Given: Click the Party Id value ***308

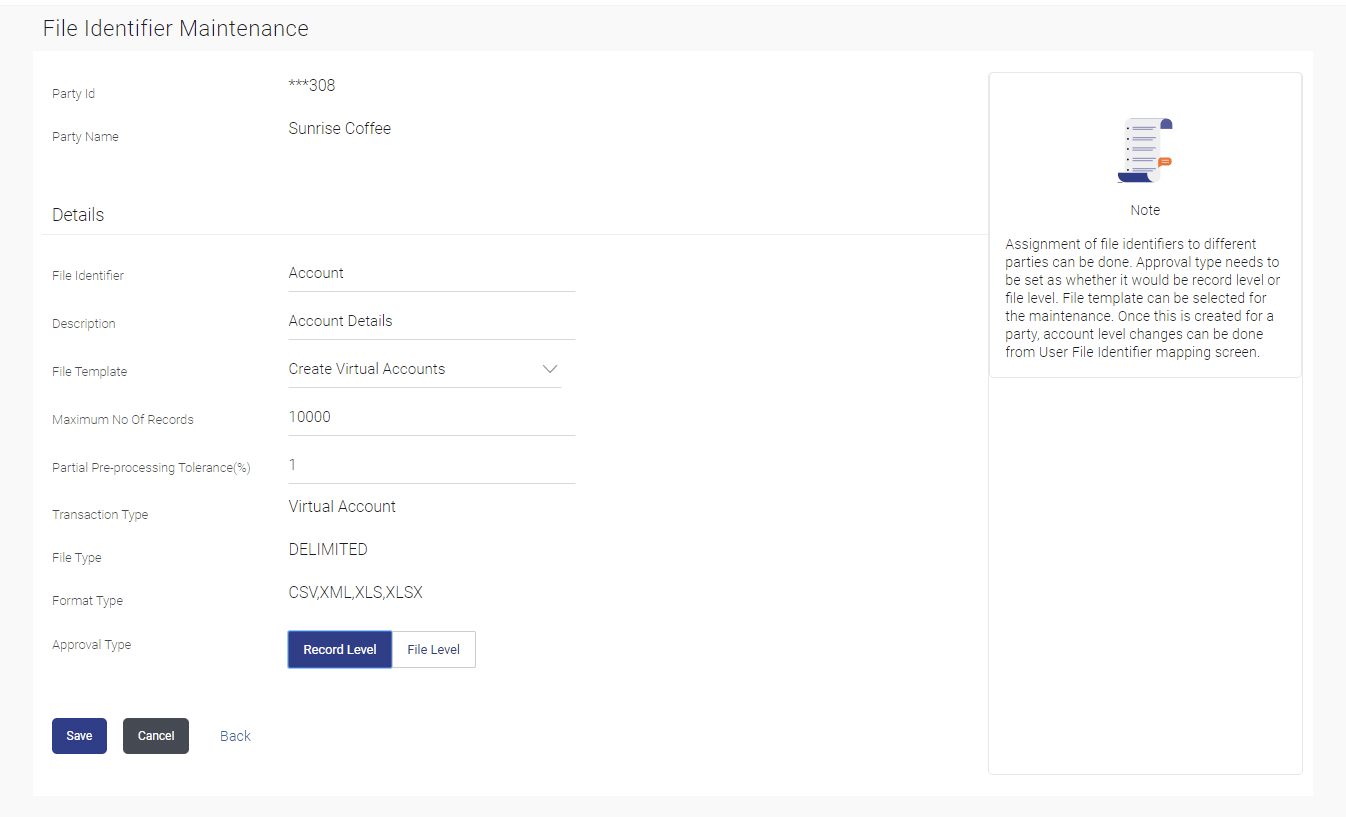Looking at the screenshot, I should click(x=312, y=86).
